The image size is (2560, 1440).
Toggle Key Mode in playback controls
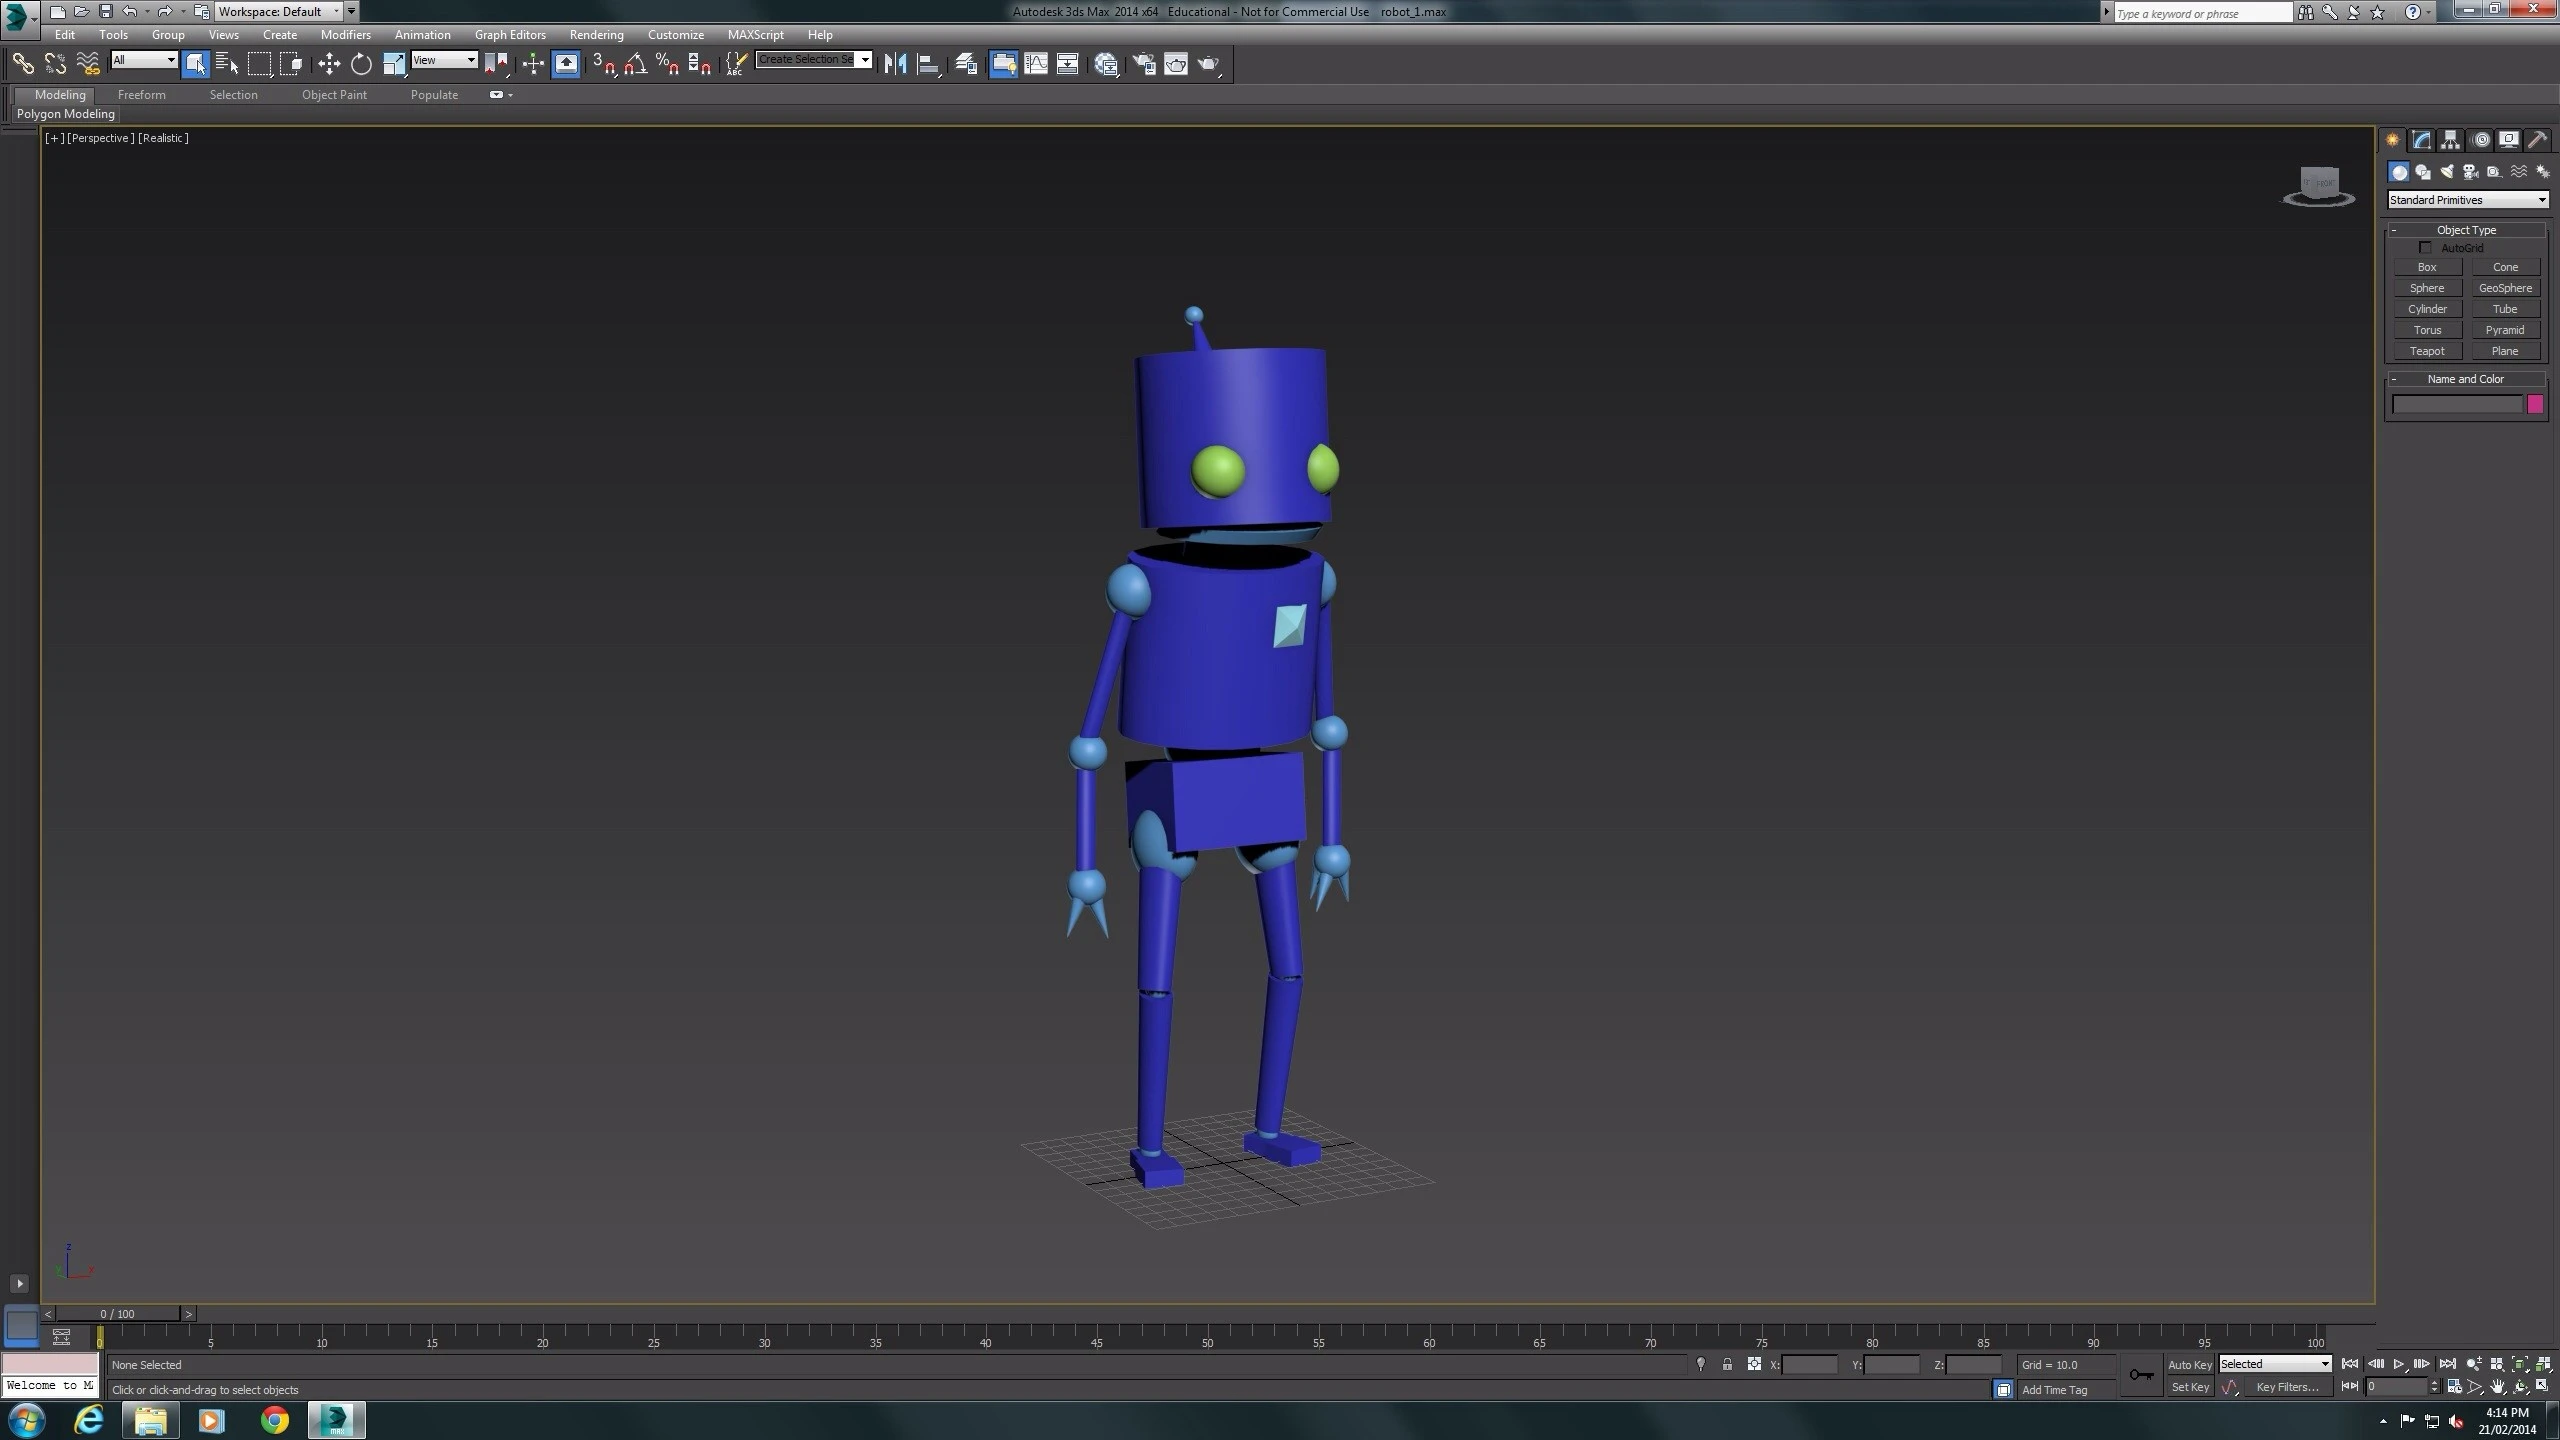2350,1386
